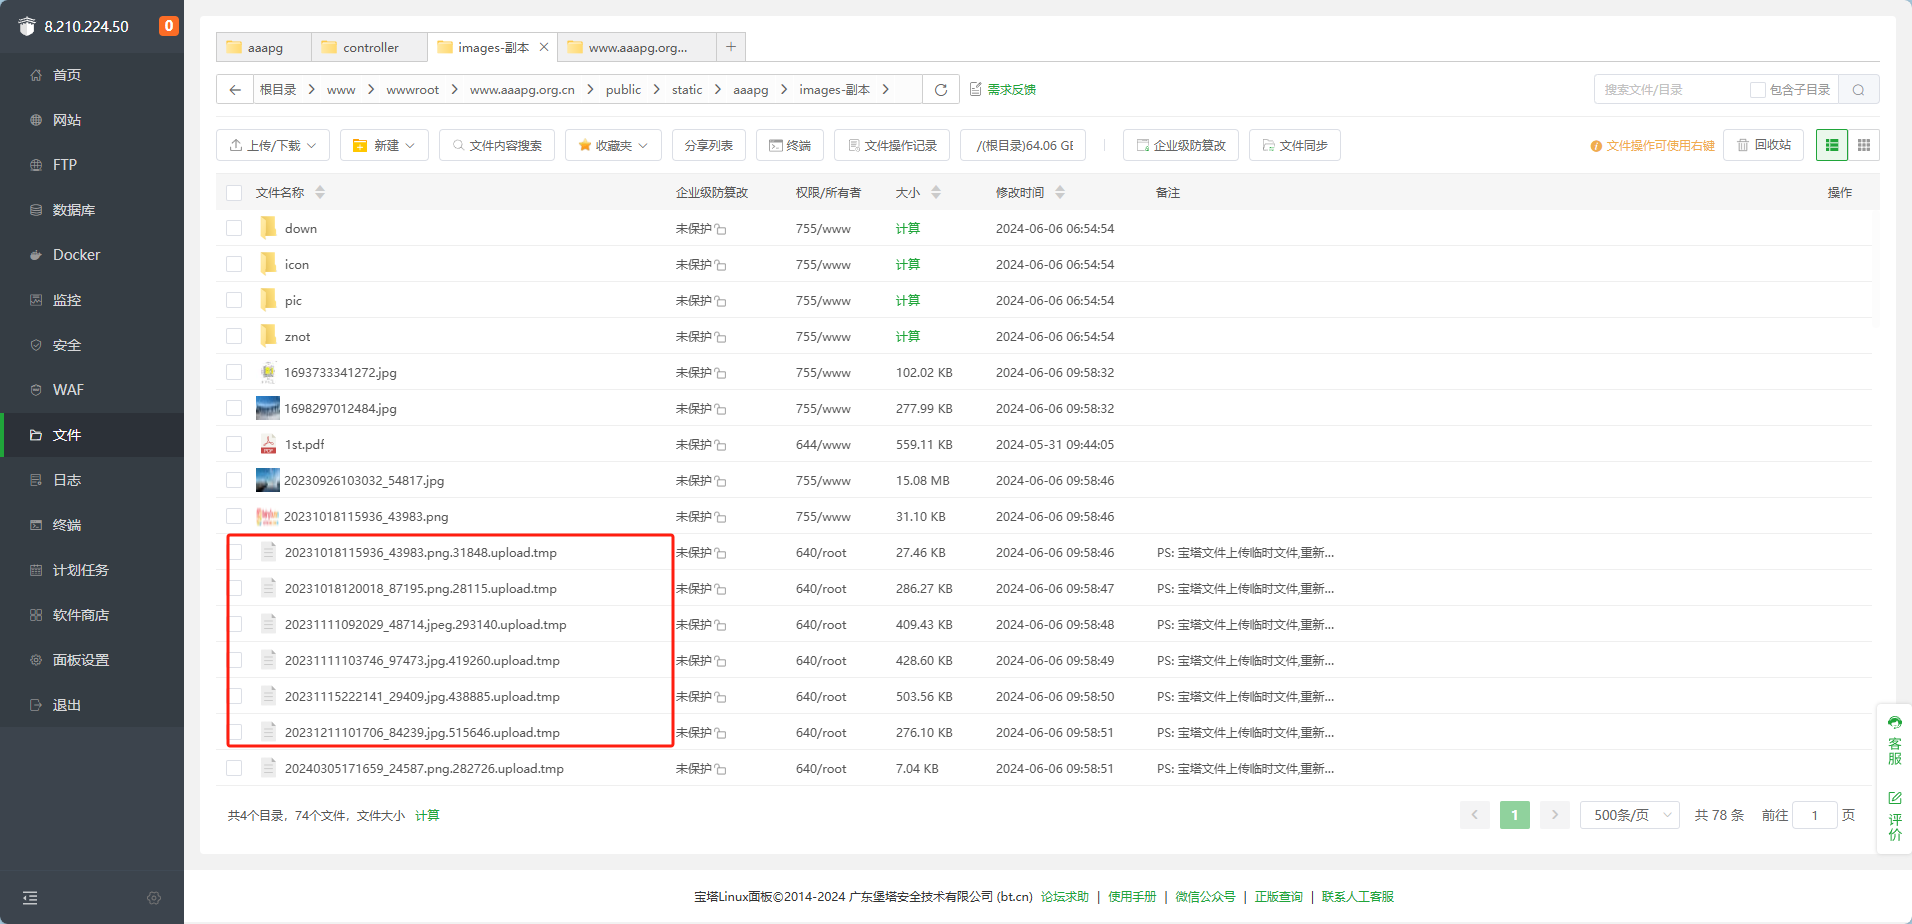The image size is (1912, 924).
Task: Click lock icon for down folder row
Action: coord(721,229)
